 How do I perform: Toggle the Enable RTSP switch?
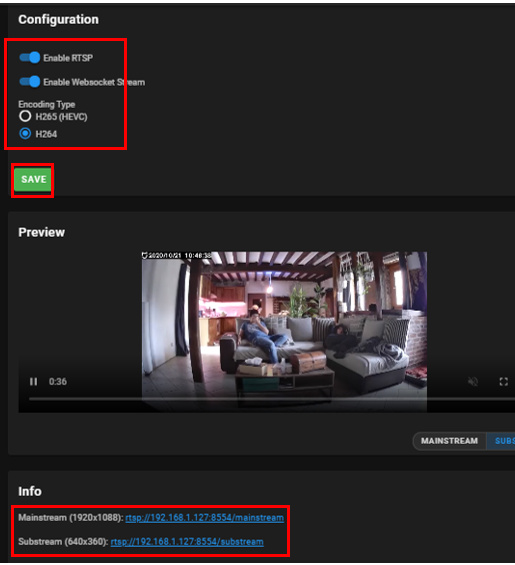pyautogui.click(x=30, y=58)
